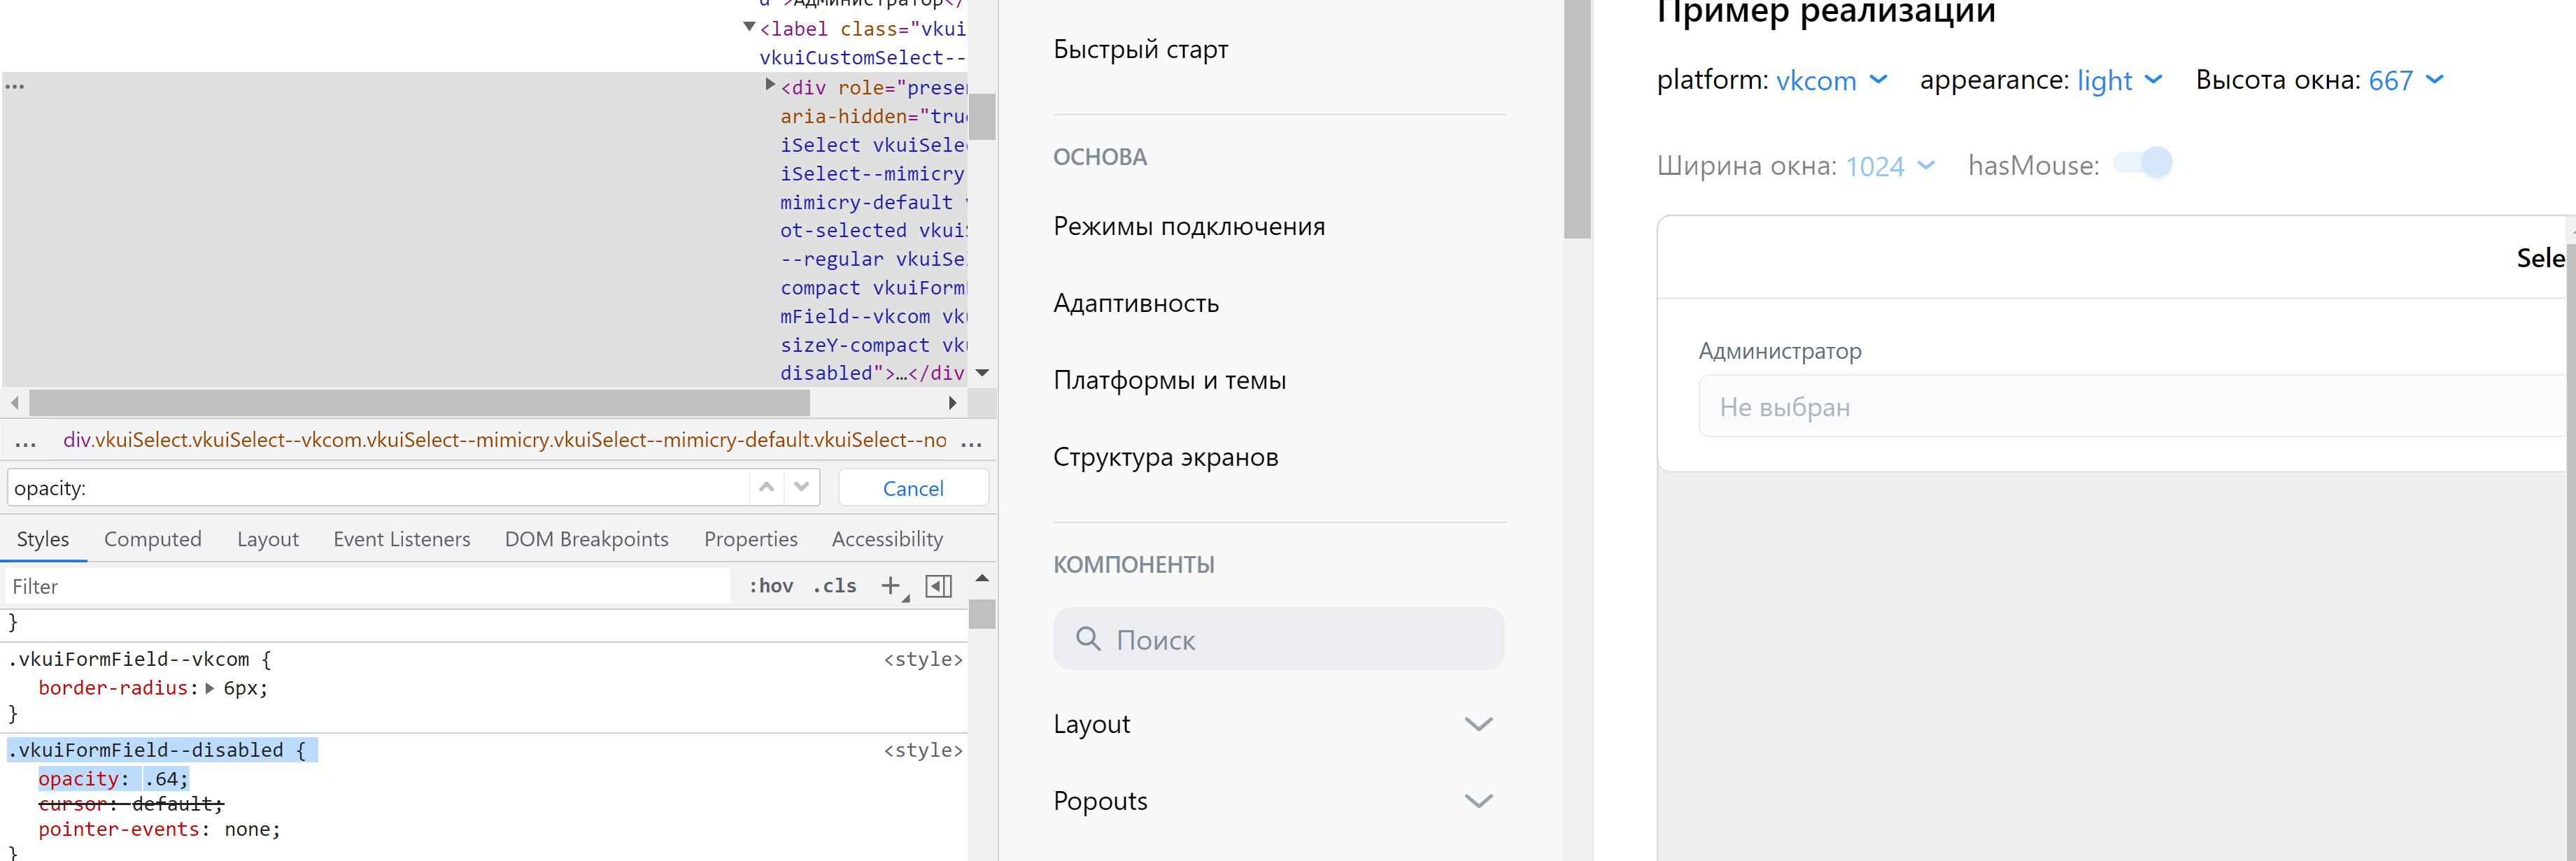Viewport: 2576px width, 861px height.
Task: Click the three dots beside the selected DOM node
Action: pyautogui.click(x=14, y=87)
